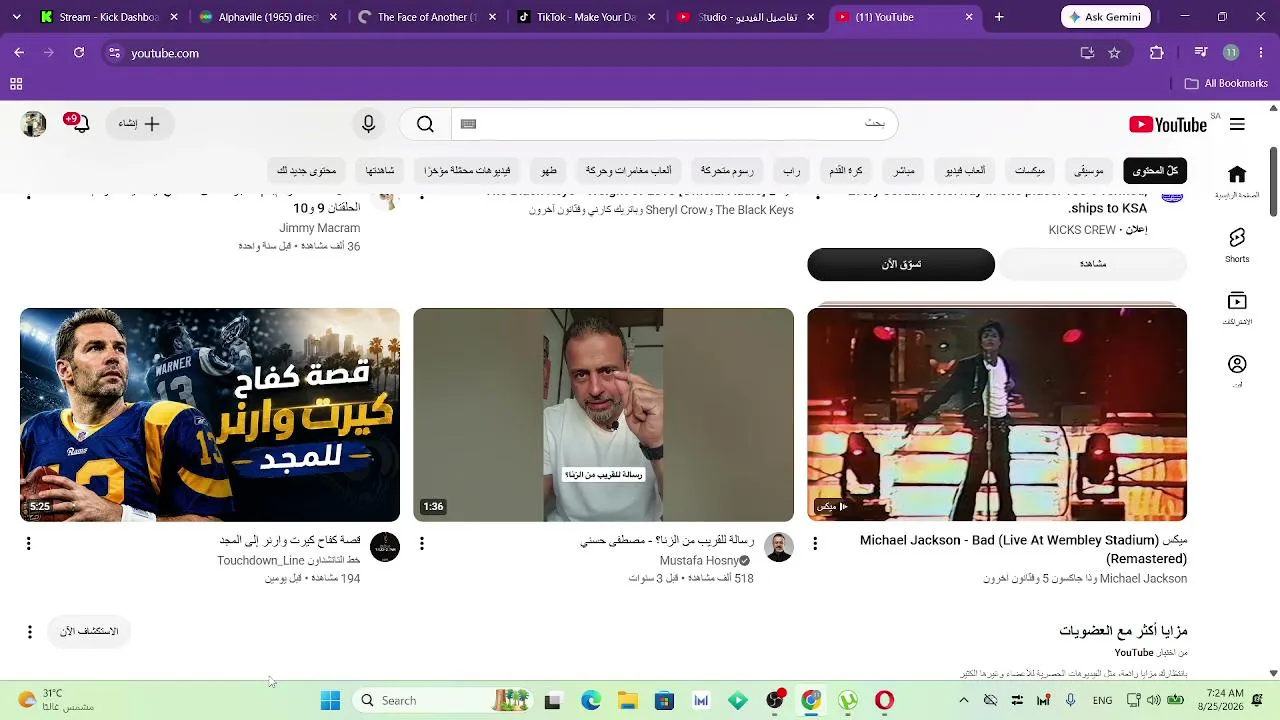Go back to the previous page
The width and height of the screenshot is (1280, 720).
(19, 53)
